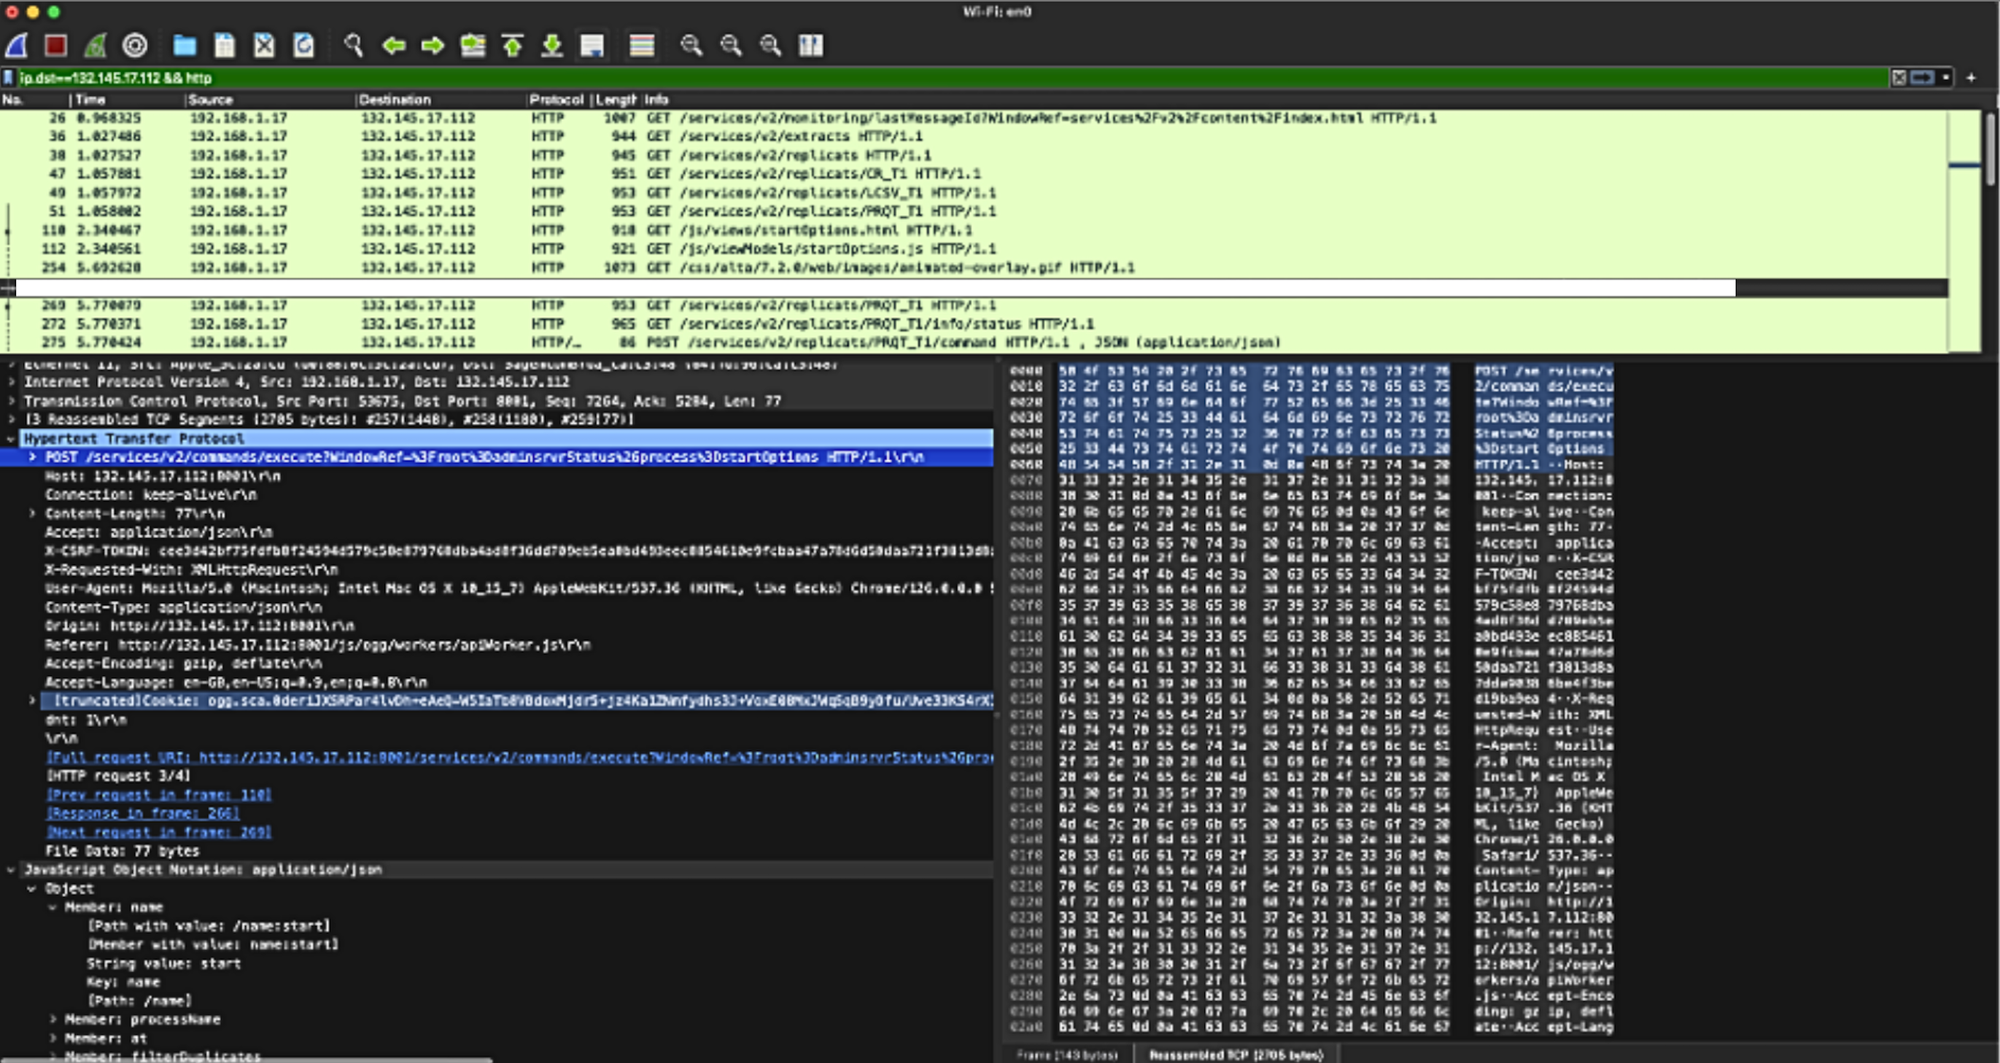Viewport: 2000px width, 1063px height.
Task: Clear the display filter with X button
Action: [1898, 77]
